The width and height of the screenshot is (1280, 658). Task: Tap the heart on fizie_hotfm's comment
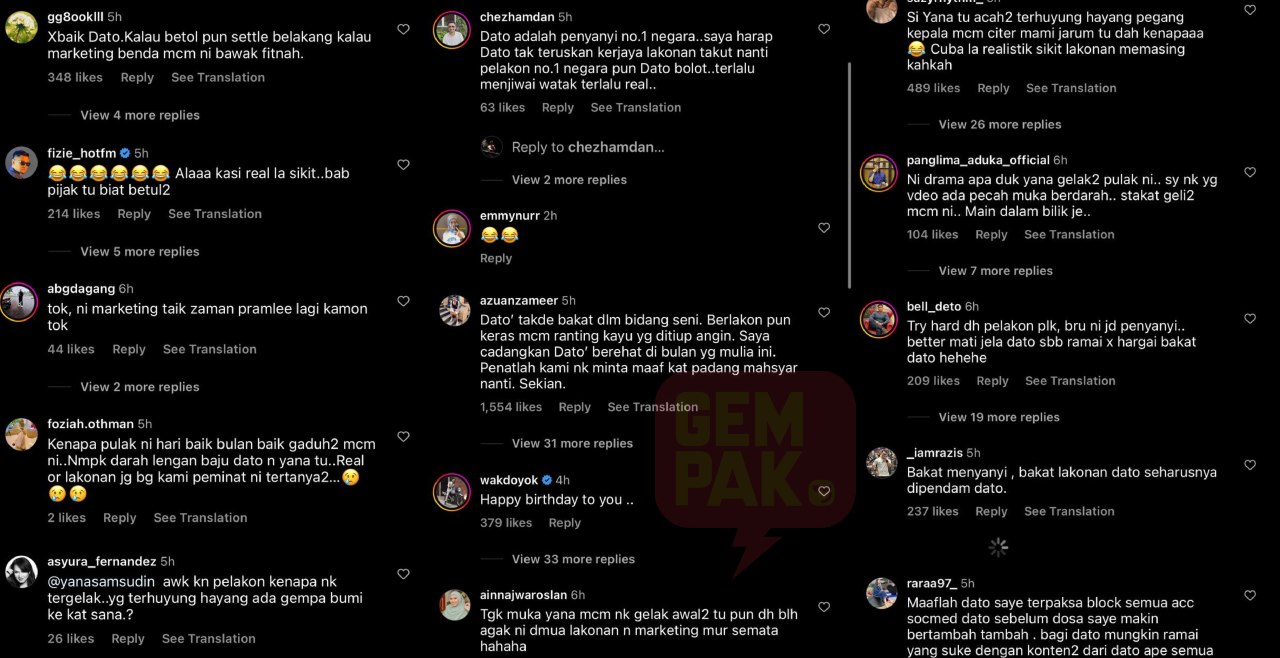click(403, 165)
